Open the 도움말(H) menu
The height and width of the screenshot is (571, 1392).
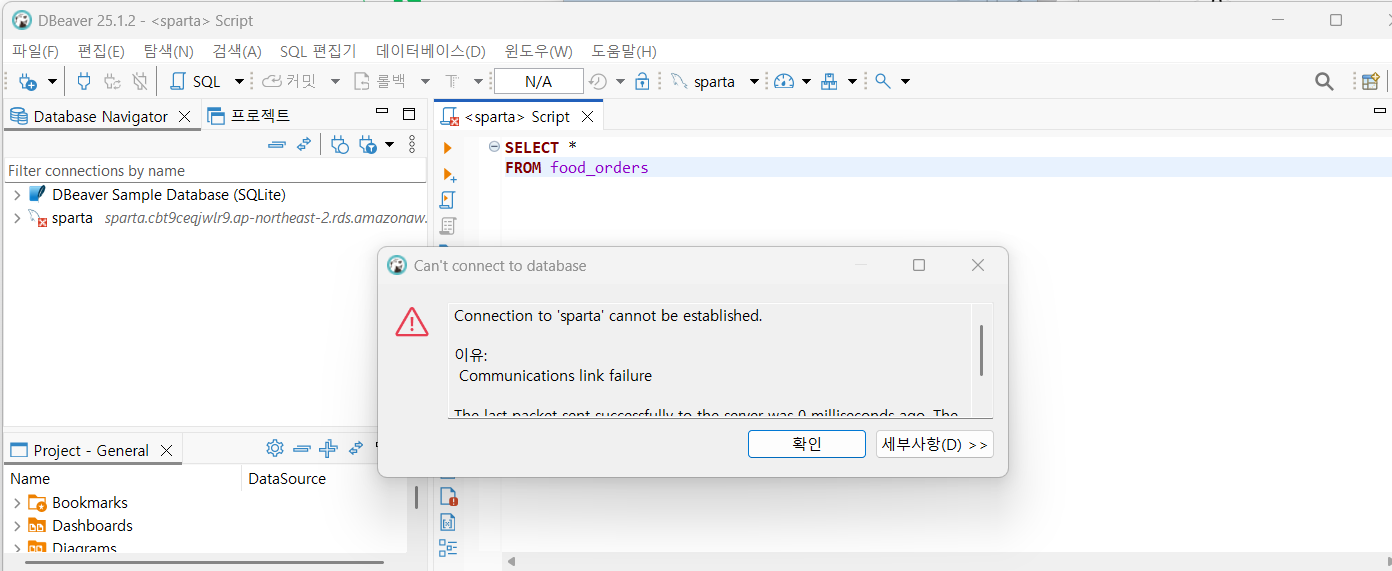click(x=623, y=51)
